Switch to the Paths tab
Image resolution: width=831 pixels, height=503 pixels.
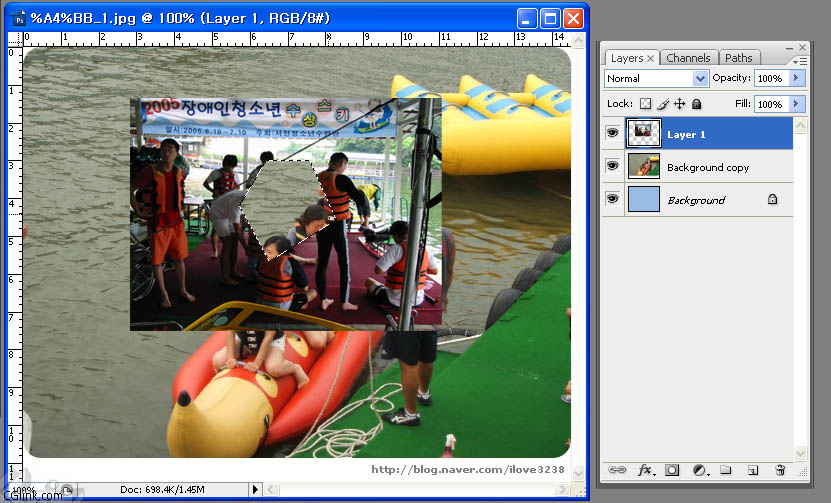[x=739, y=58]
